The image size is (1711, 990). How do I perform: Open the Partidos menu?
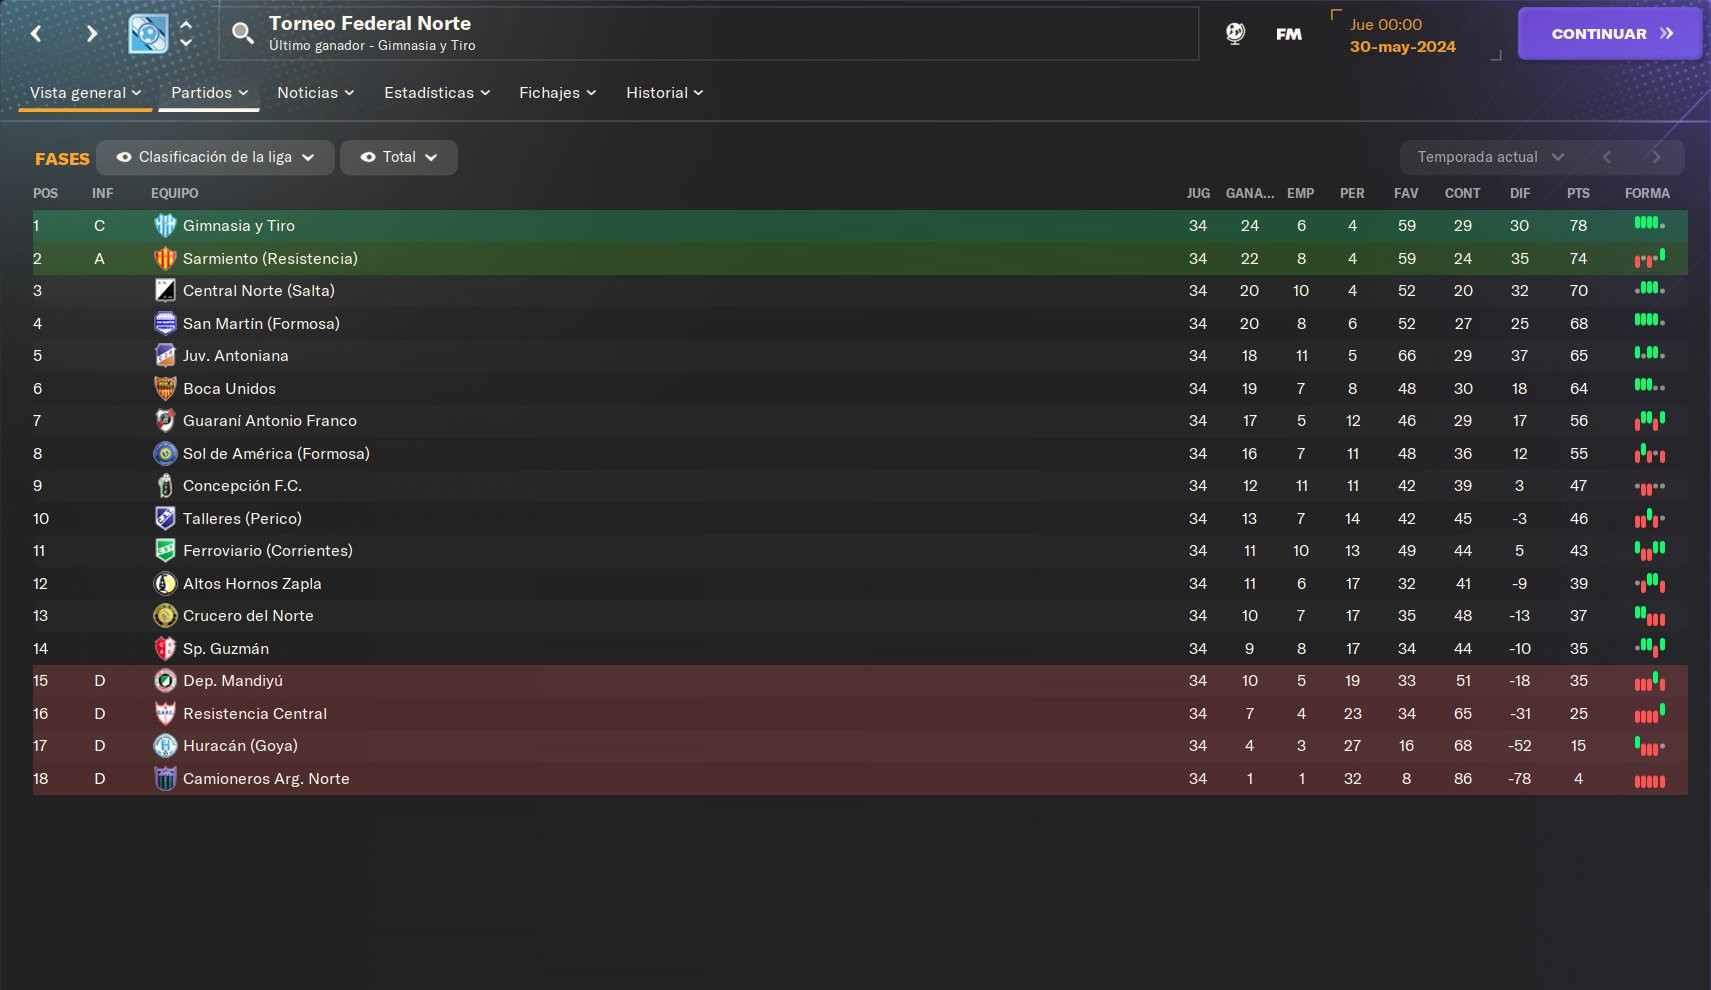click(x=209, y=93)
